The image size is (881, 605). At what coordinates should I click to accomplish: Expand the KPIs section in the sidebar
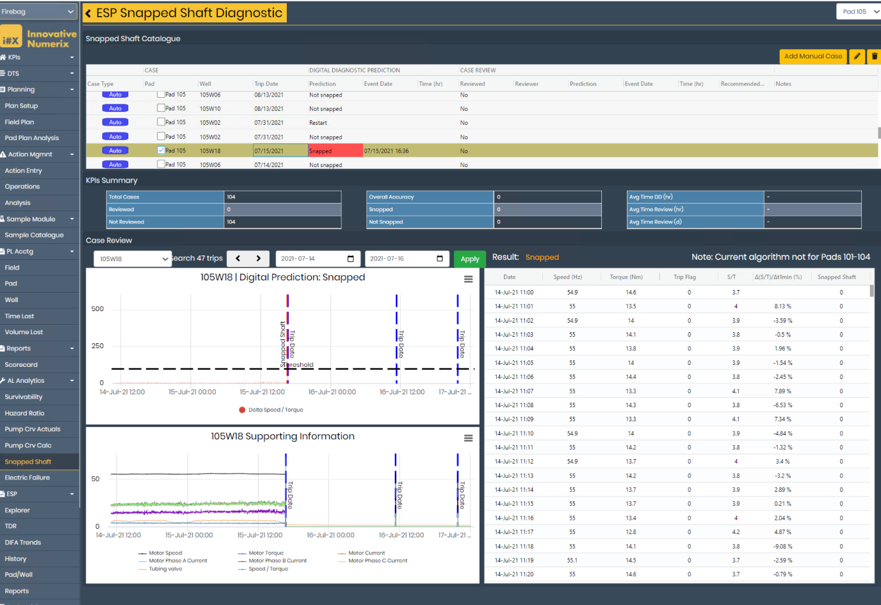[40, 57]
